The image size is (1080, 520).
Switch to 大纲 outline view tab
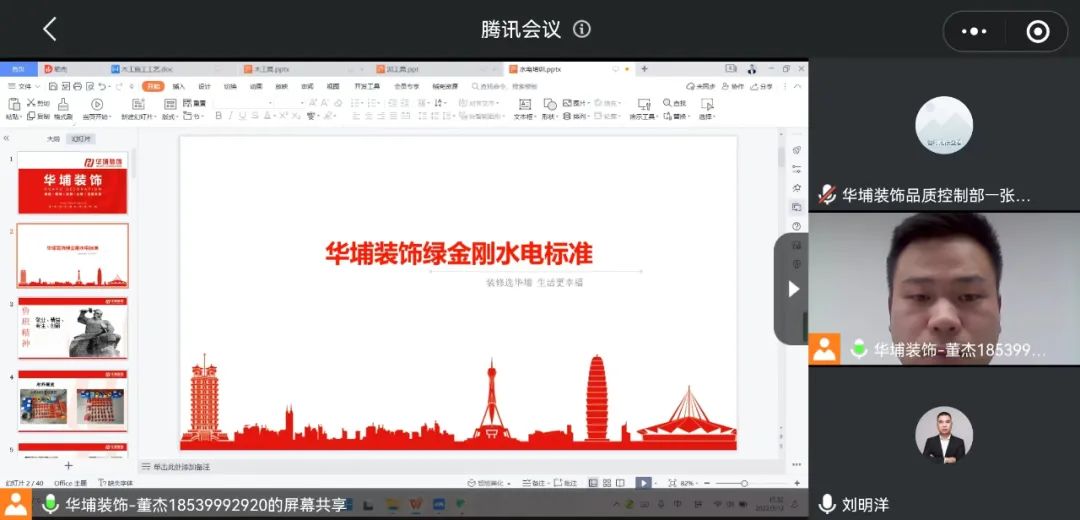[53, 139]
